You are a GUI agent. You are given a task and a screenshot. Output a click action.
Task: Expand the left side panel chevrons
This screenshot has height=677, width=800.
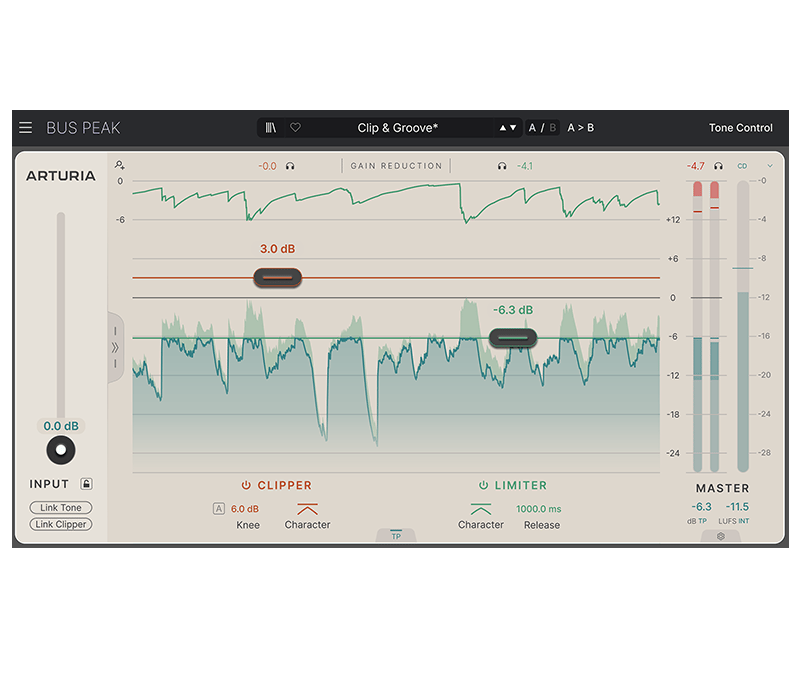(x=115, y=347)
